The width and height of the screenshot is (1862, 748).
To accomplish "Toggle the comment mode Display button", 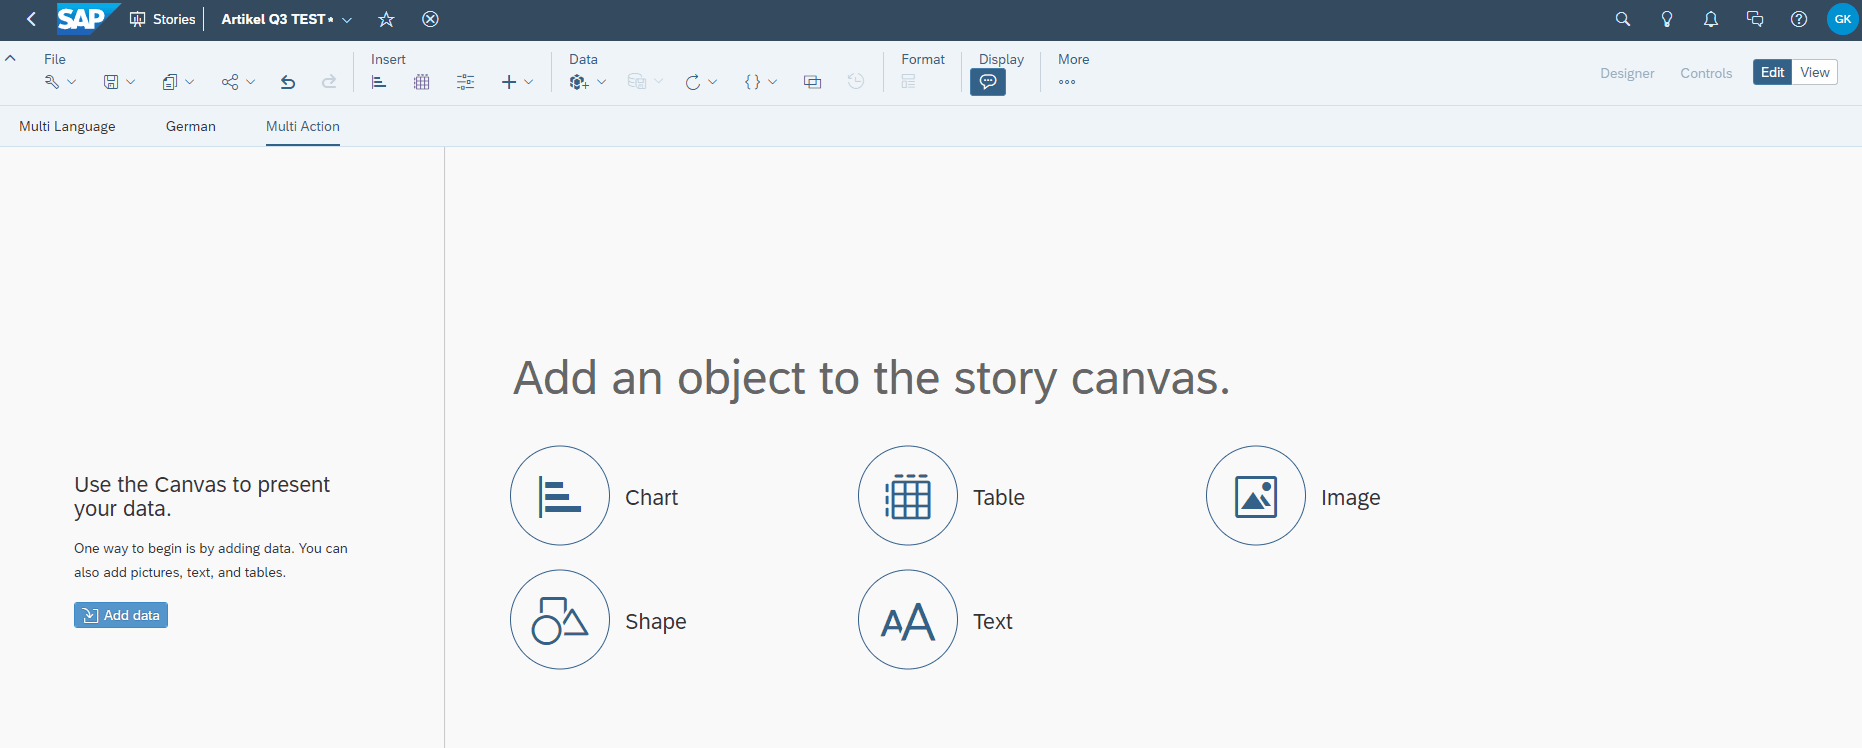I will pyautogui.click(x=988, y=82).
